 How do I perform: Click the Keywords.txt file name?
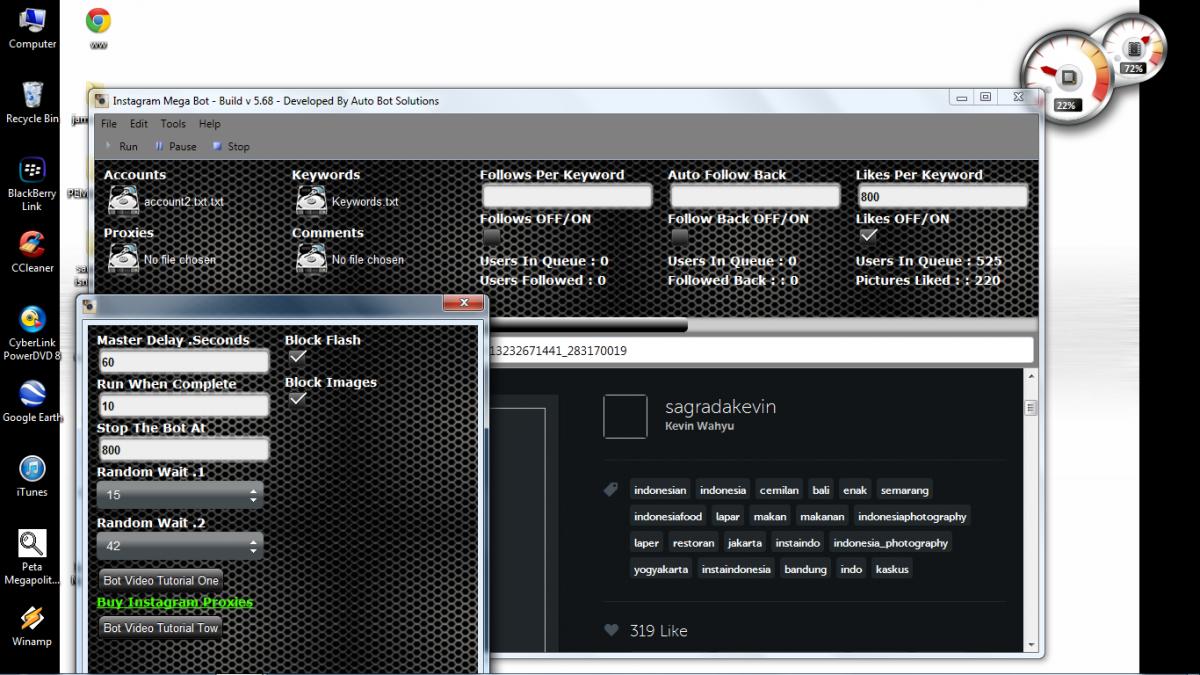pos(365,201)
